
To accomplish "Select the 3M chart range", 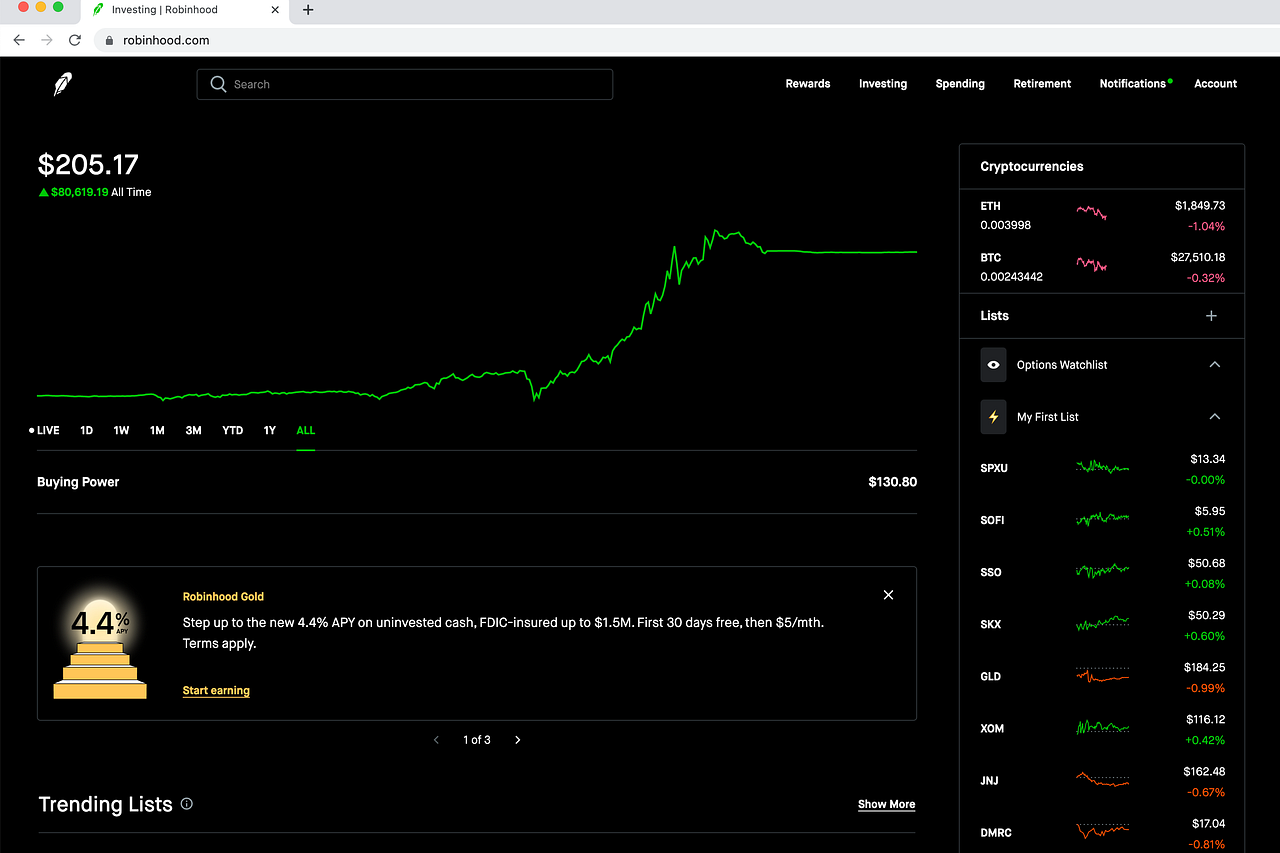I will tap(193, 431).
